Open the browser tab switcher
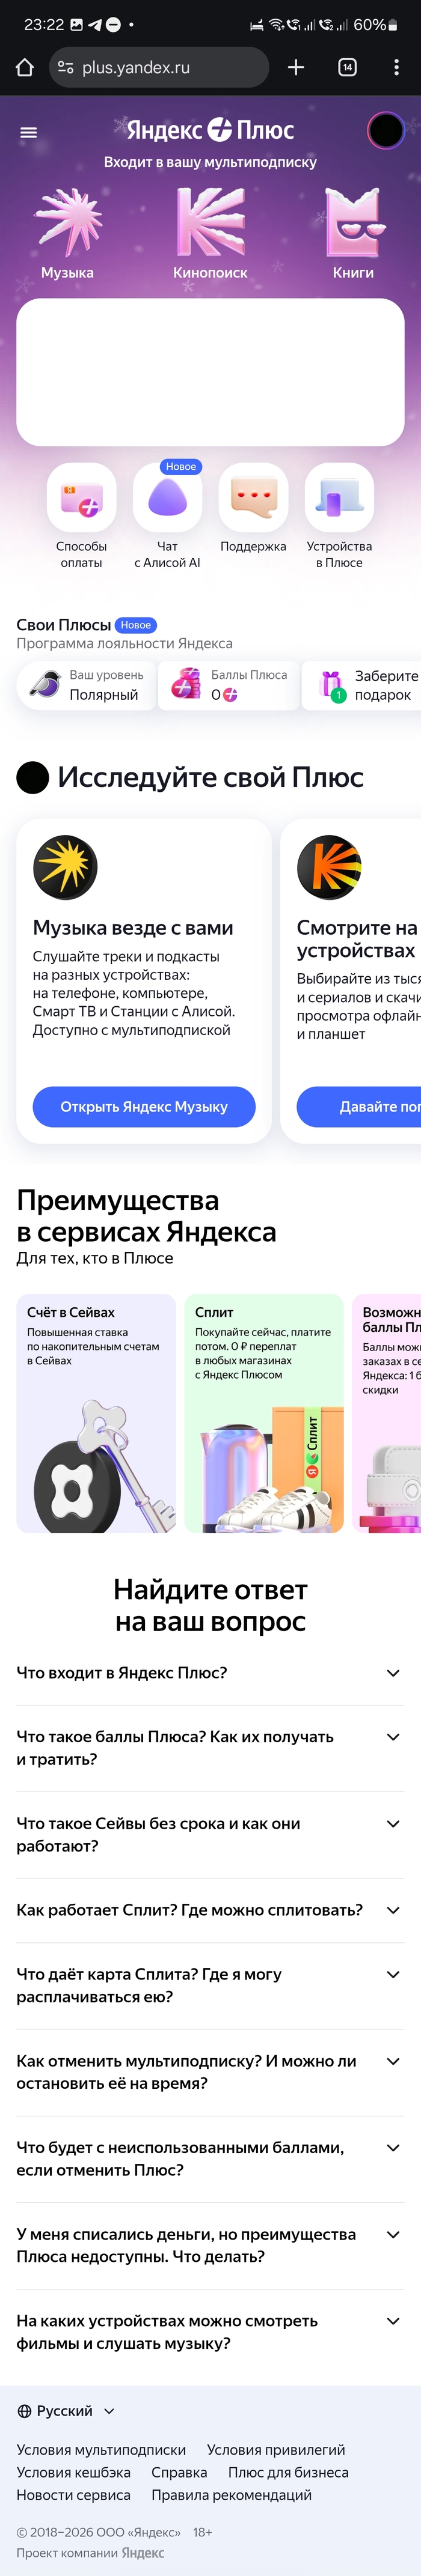 (347, 67)
